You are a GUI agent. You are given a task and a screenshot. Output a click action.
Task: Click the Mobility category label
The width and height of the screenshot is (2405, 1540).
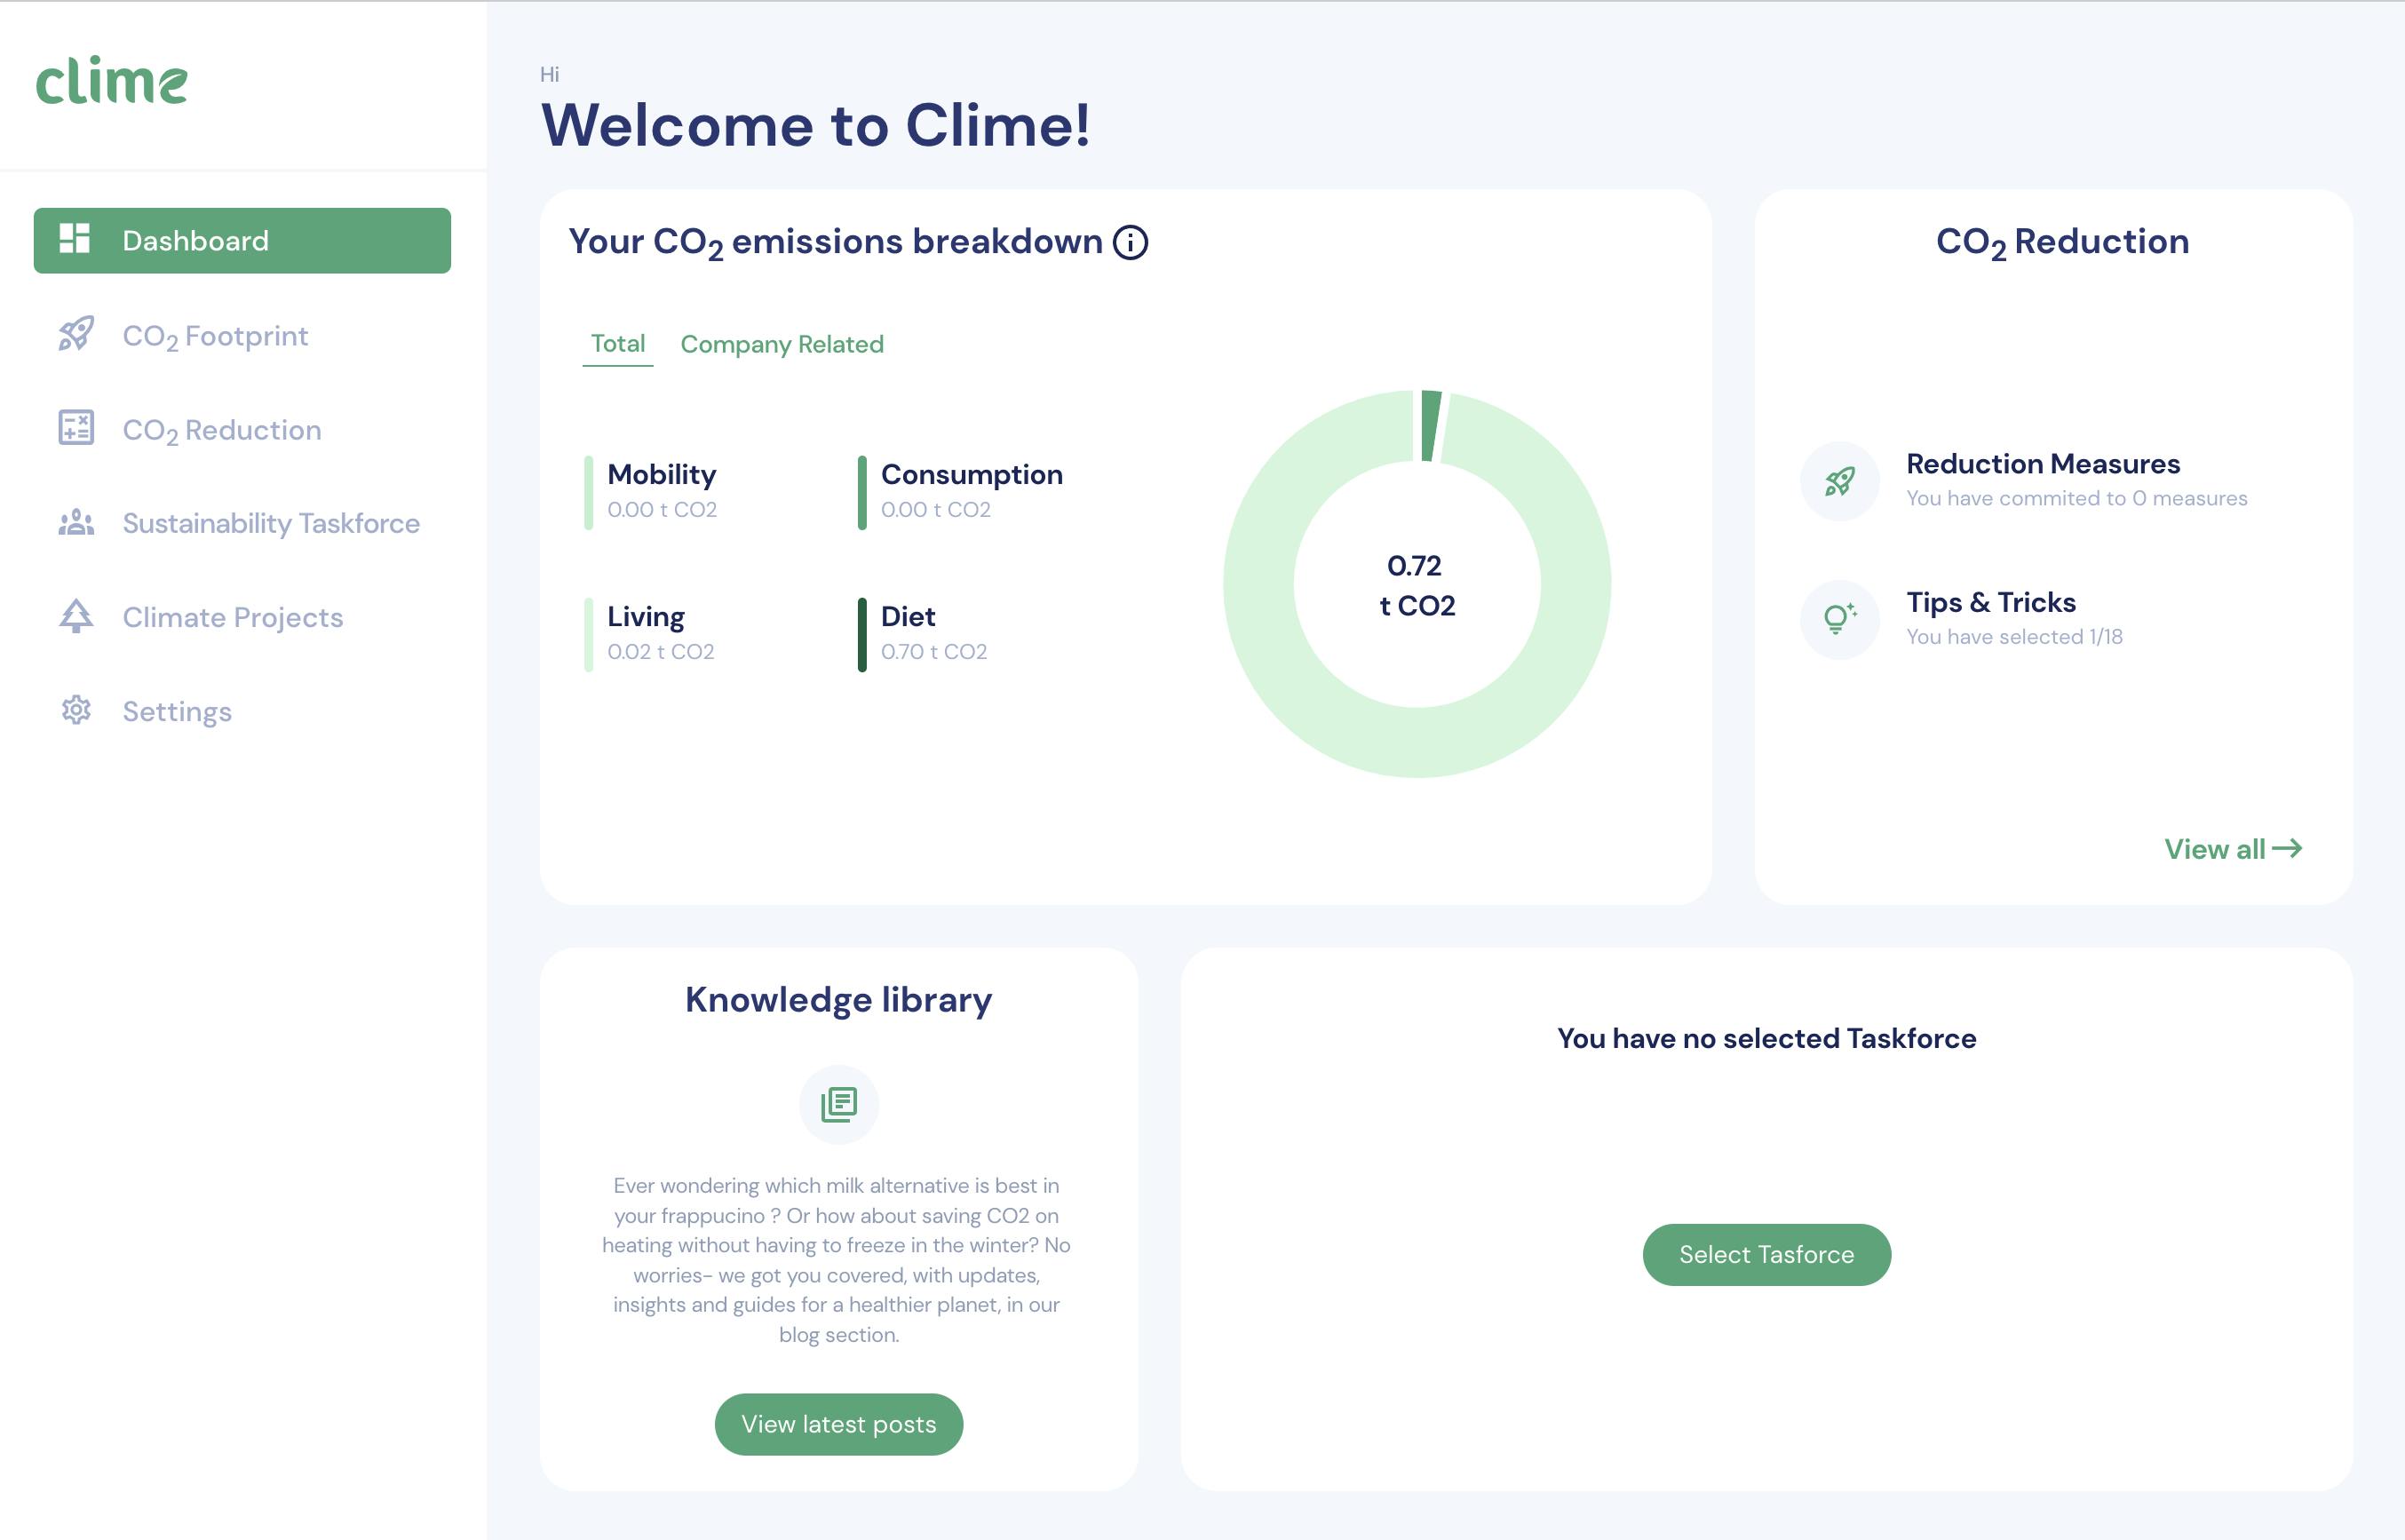[x=662, y=474]
